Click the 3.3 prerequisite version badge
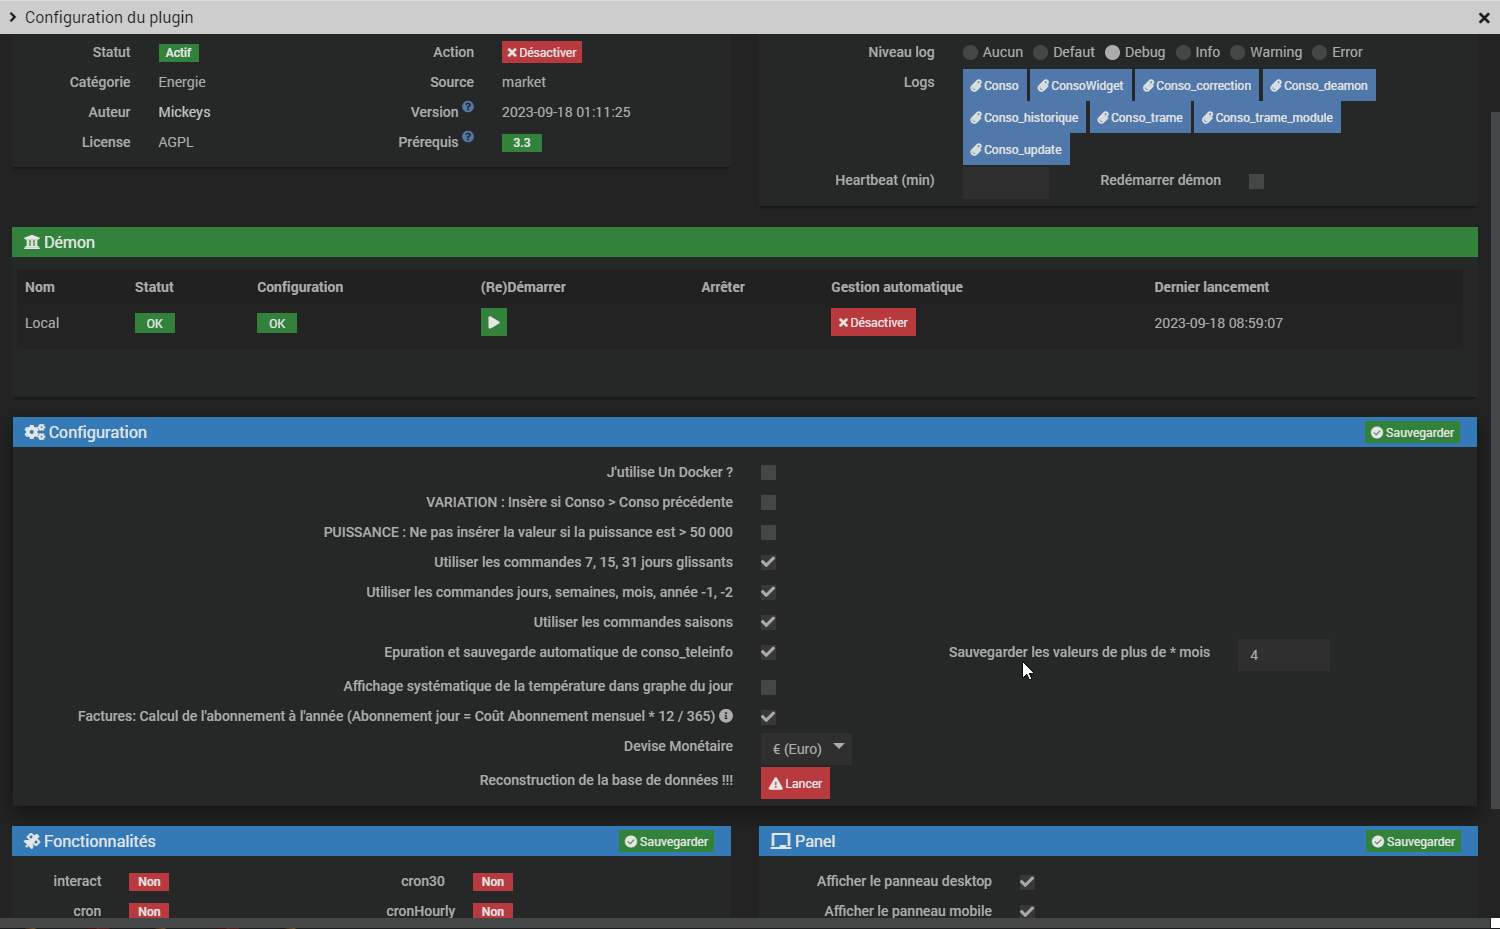1500x929 pixels. pos(522,143)
